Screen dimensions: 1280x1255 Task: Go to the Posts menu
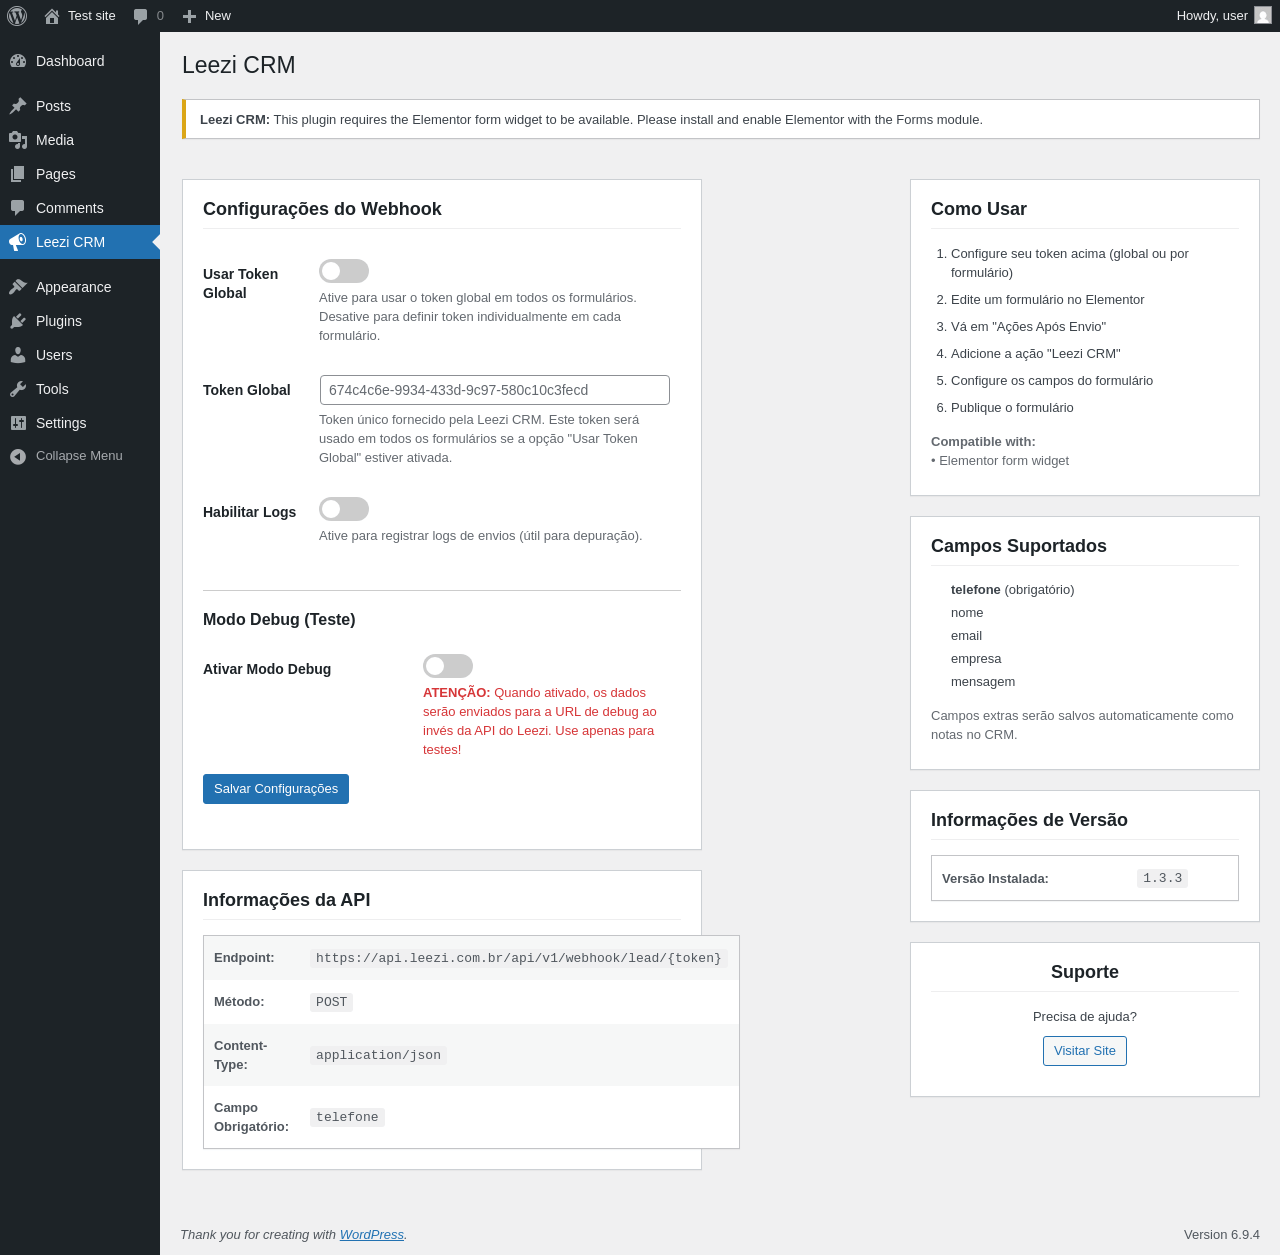click(x=80, y=106)
